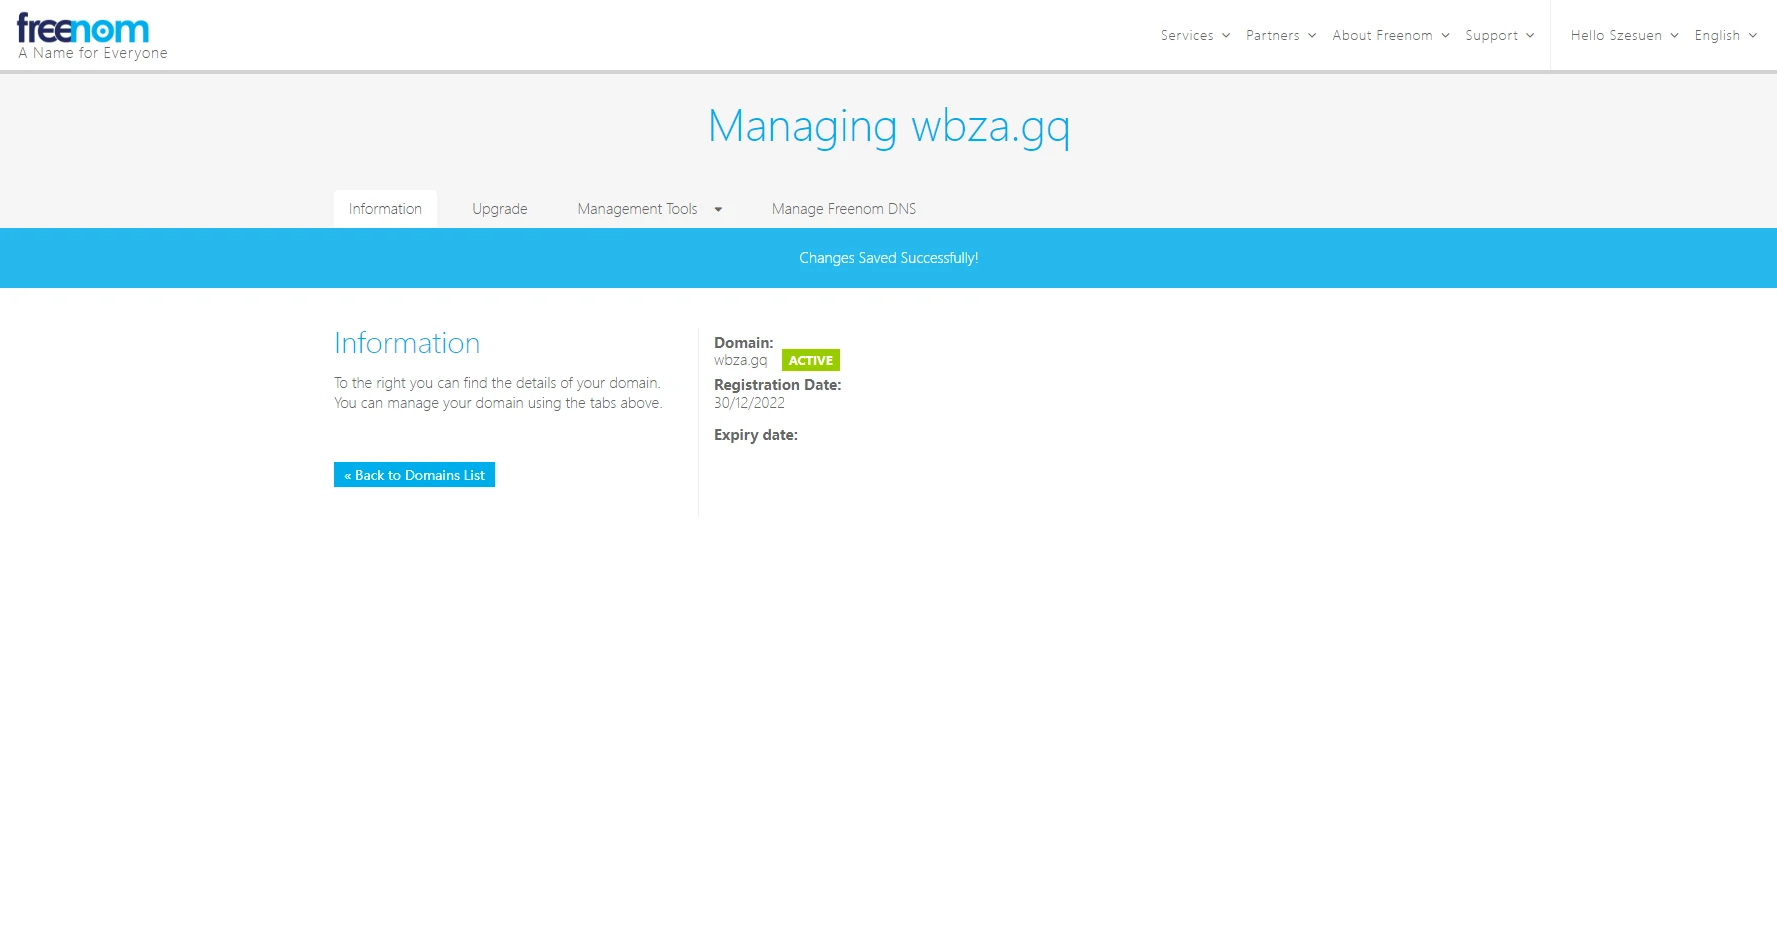Click the chevron next to About Freenom

tap(1445, 35)
